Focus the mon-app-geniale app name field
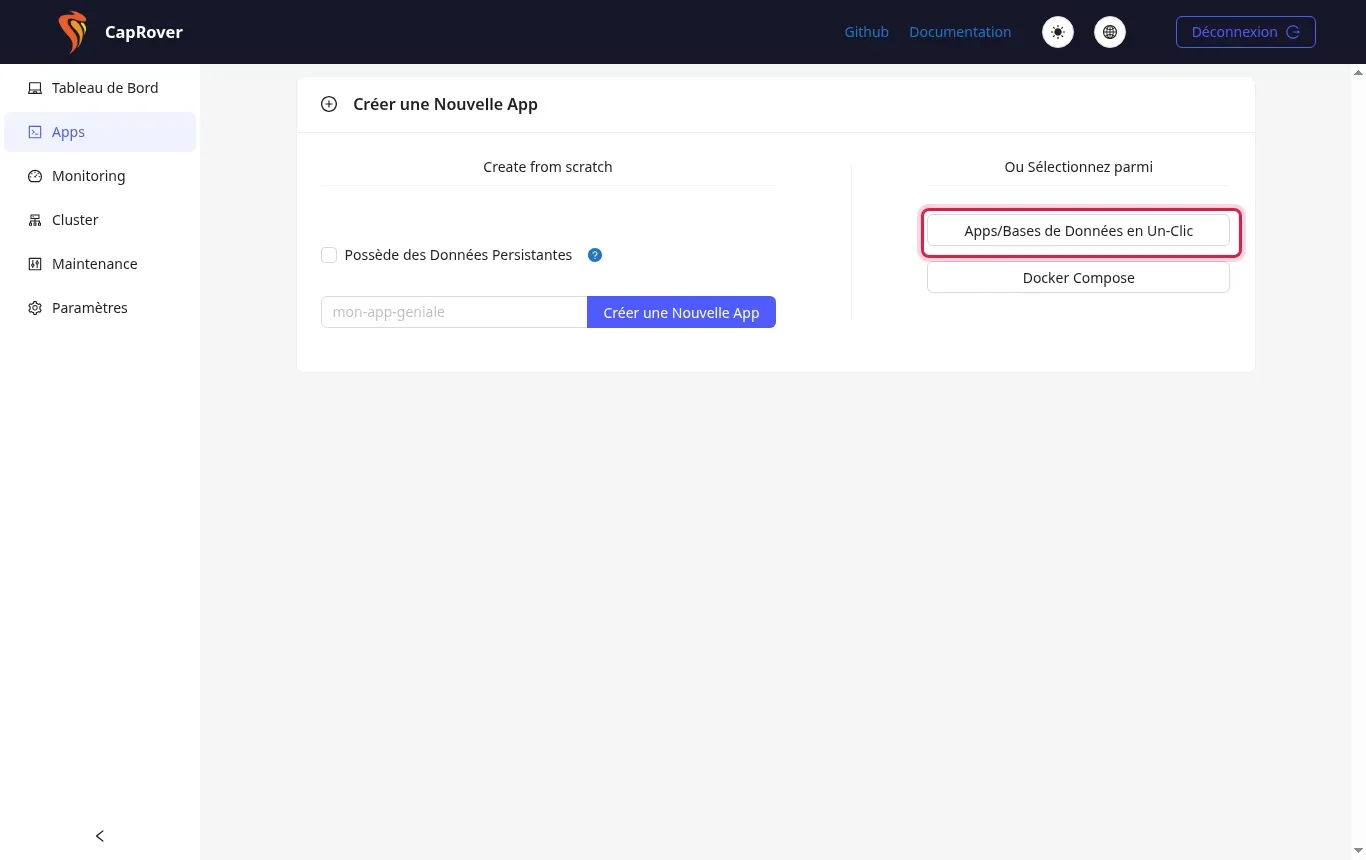This screenshot has width=1366, height=860. point(454,312)
